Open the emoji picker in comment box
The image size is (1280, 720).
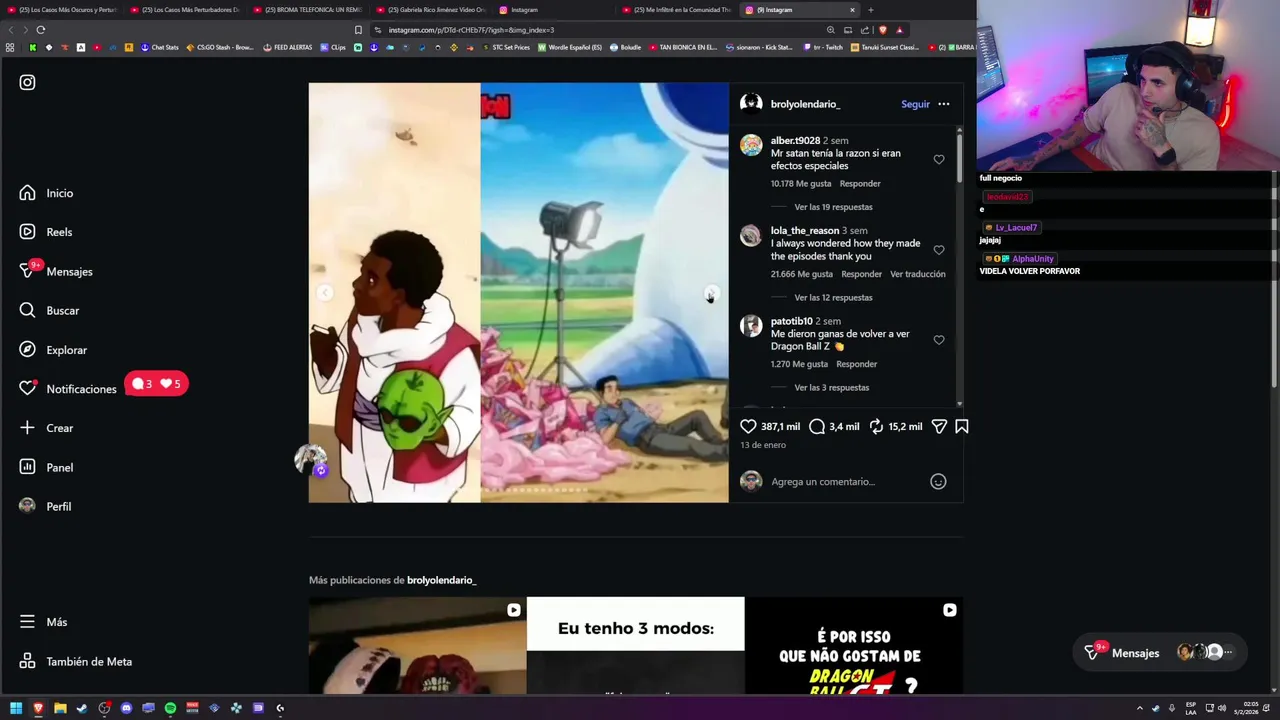tap(938, 481)
